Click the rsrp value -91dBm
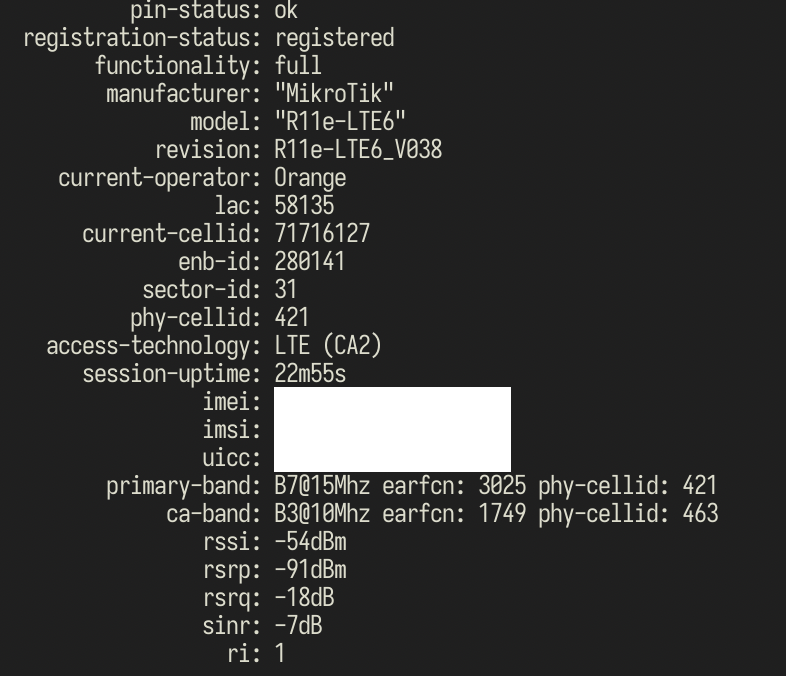The image size is (786, 676). pyautogui.click(x=310, y=571)
